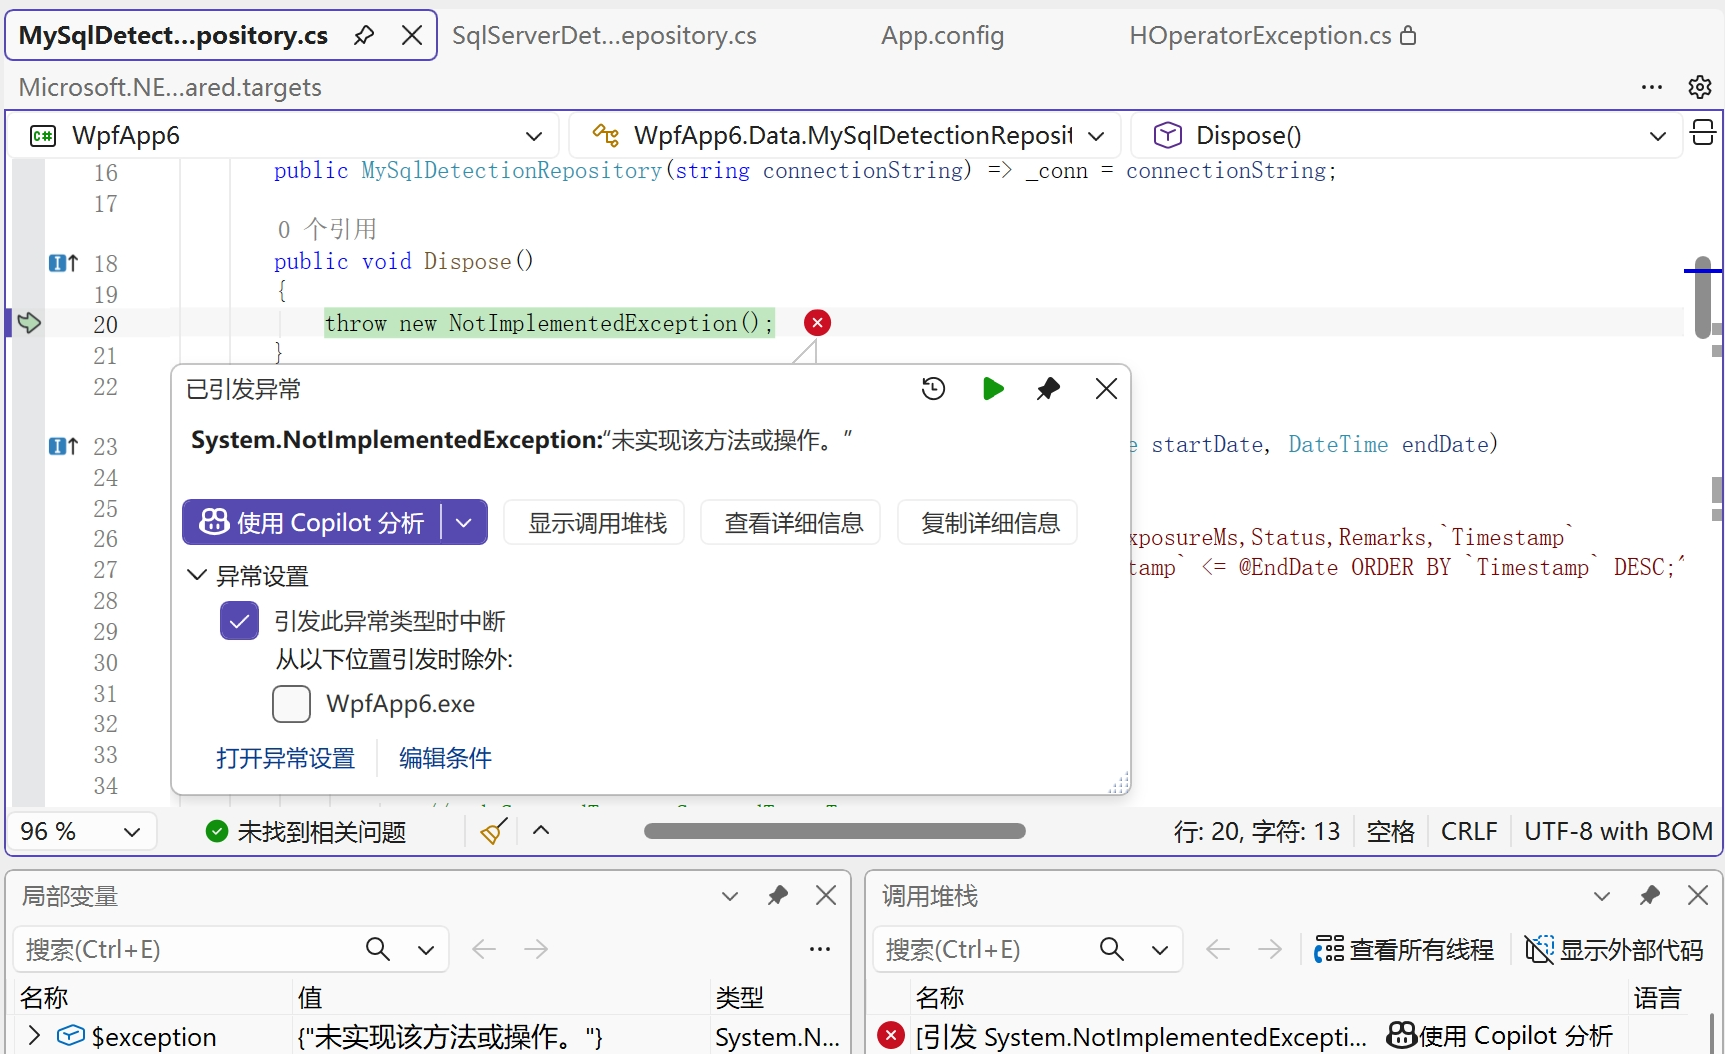Viewport: 1725px width, 1054px height.
Task: Click interface implementation glyph on line 23
Action: [x=63, y=446]
